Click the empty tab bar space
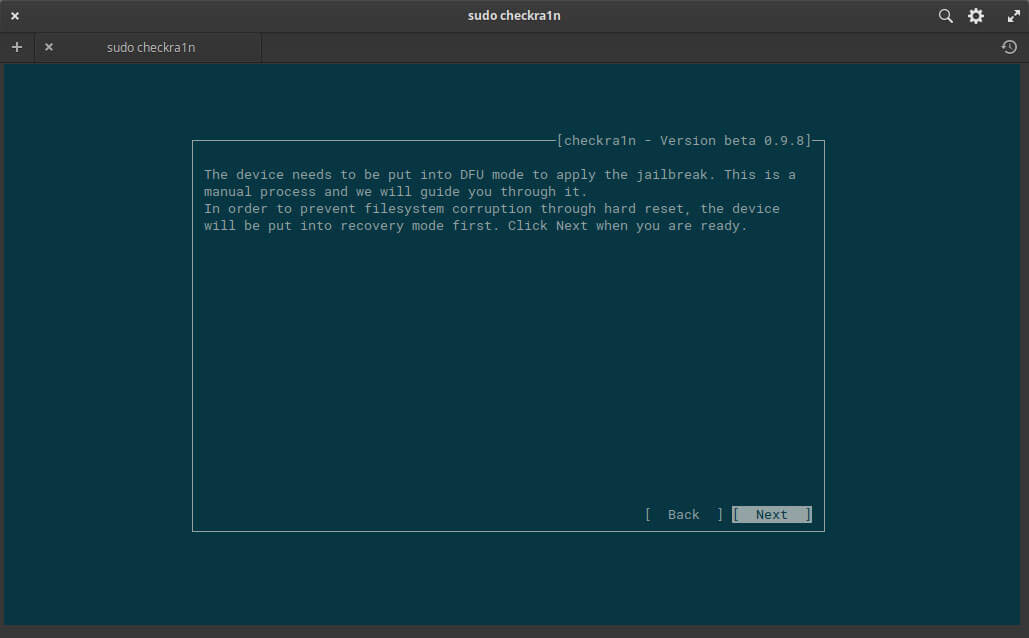 coord(620,47)
